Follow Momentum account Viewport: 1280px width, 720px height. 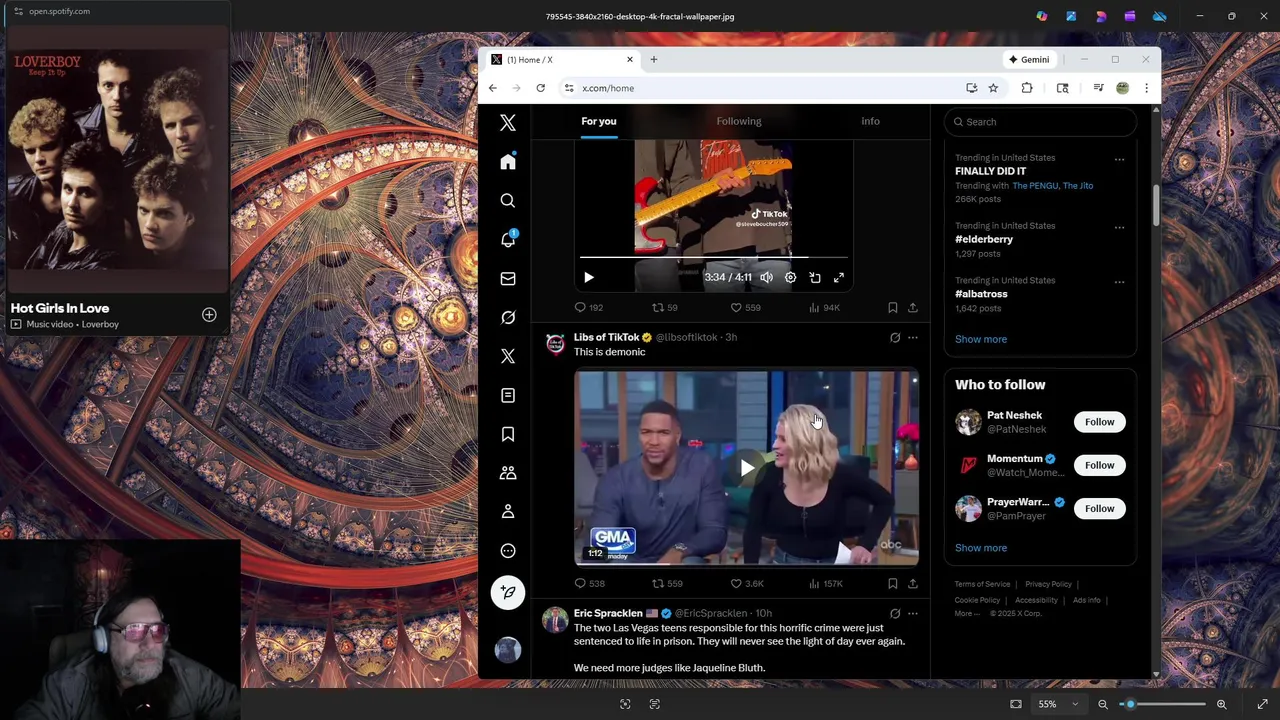tap(1099, 465)
